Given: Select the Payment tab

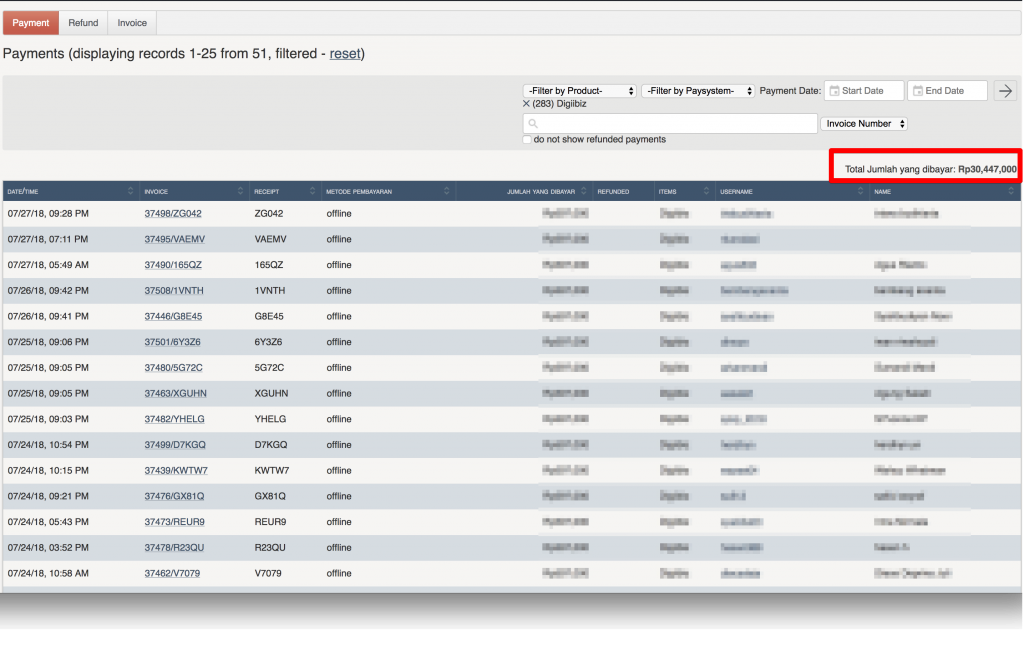Looking at the screenshot, I should pyautogui.click(x=31, y=22).
